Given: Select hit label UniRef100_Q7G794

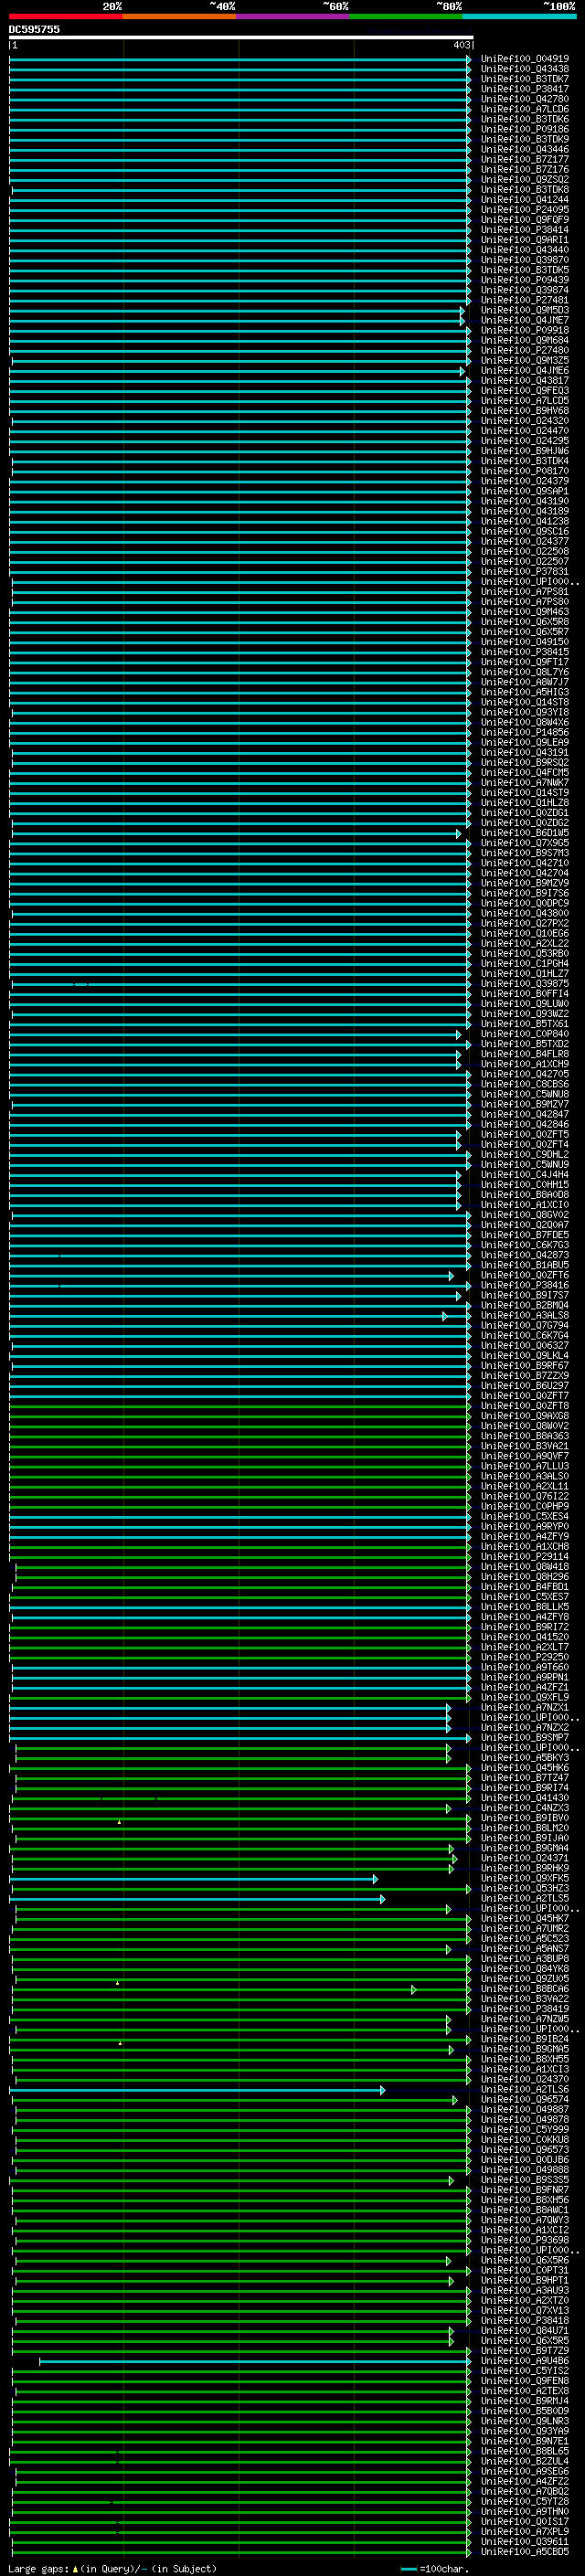Looking at the screenshot, I should point(524,1325).
